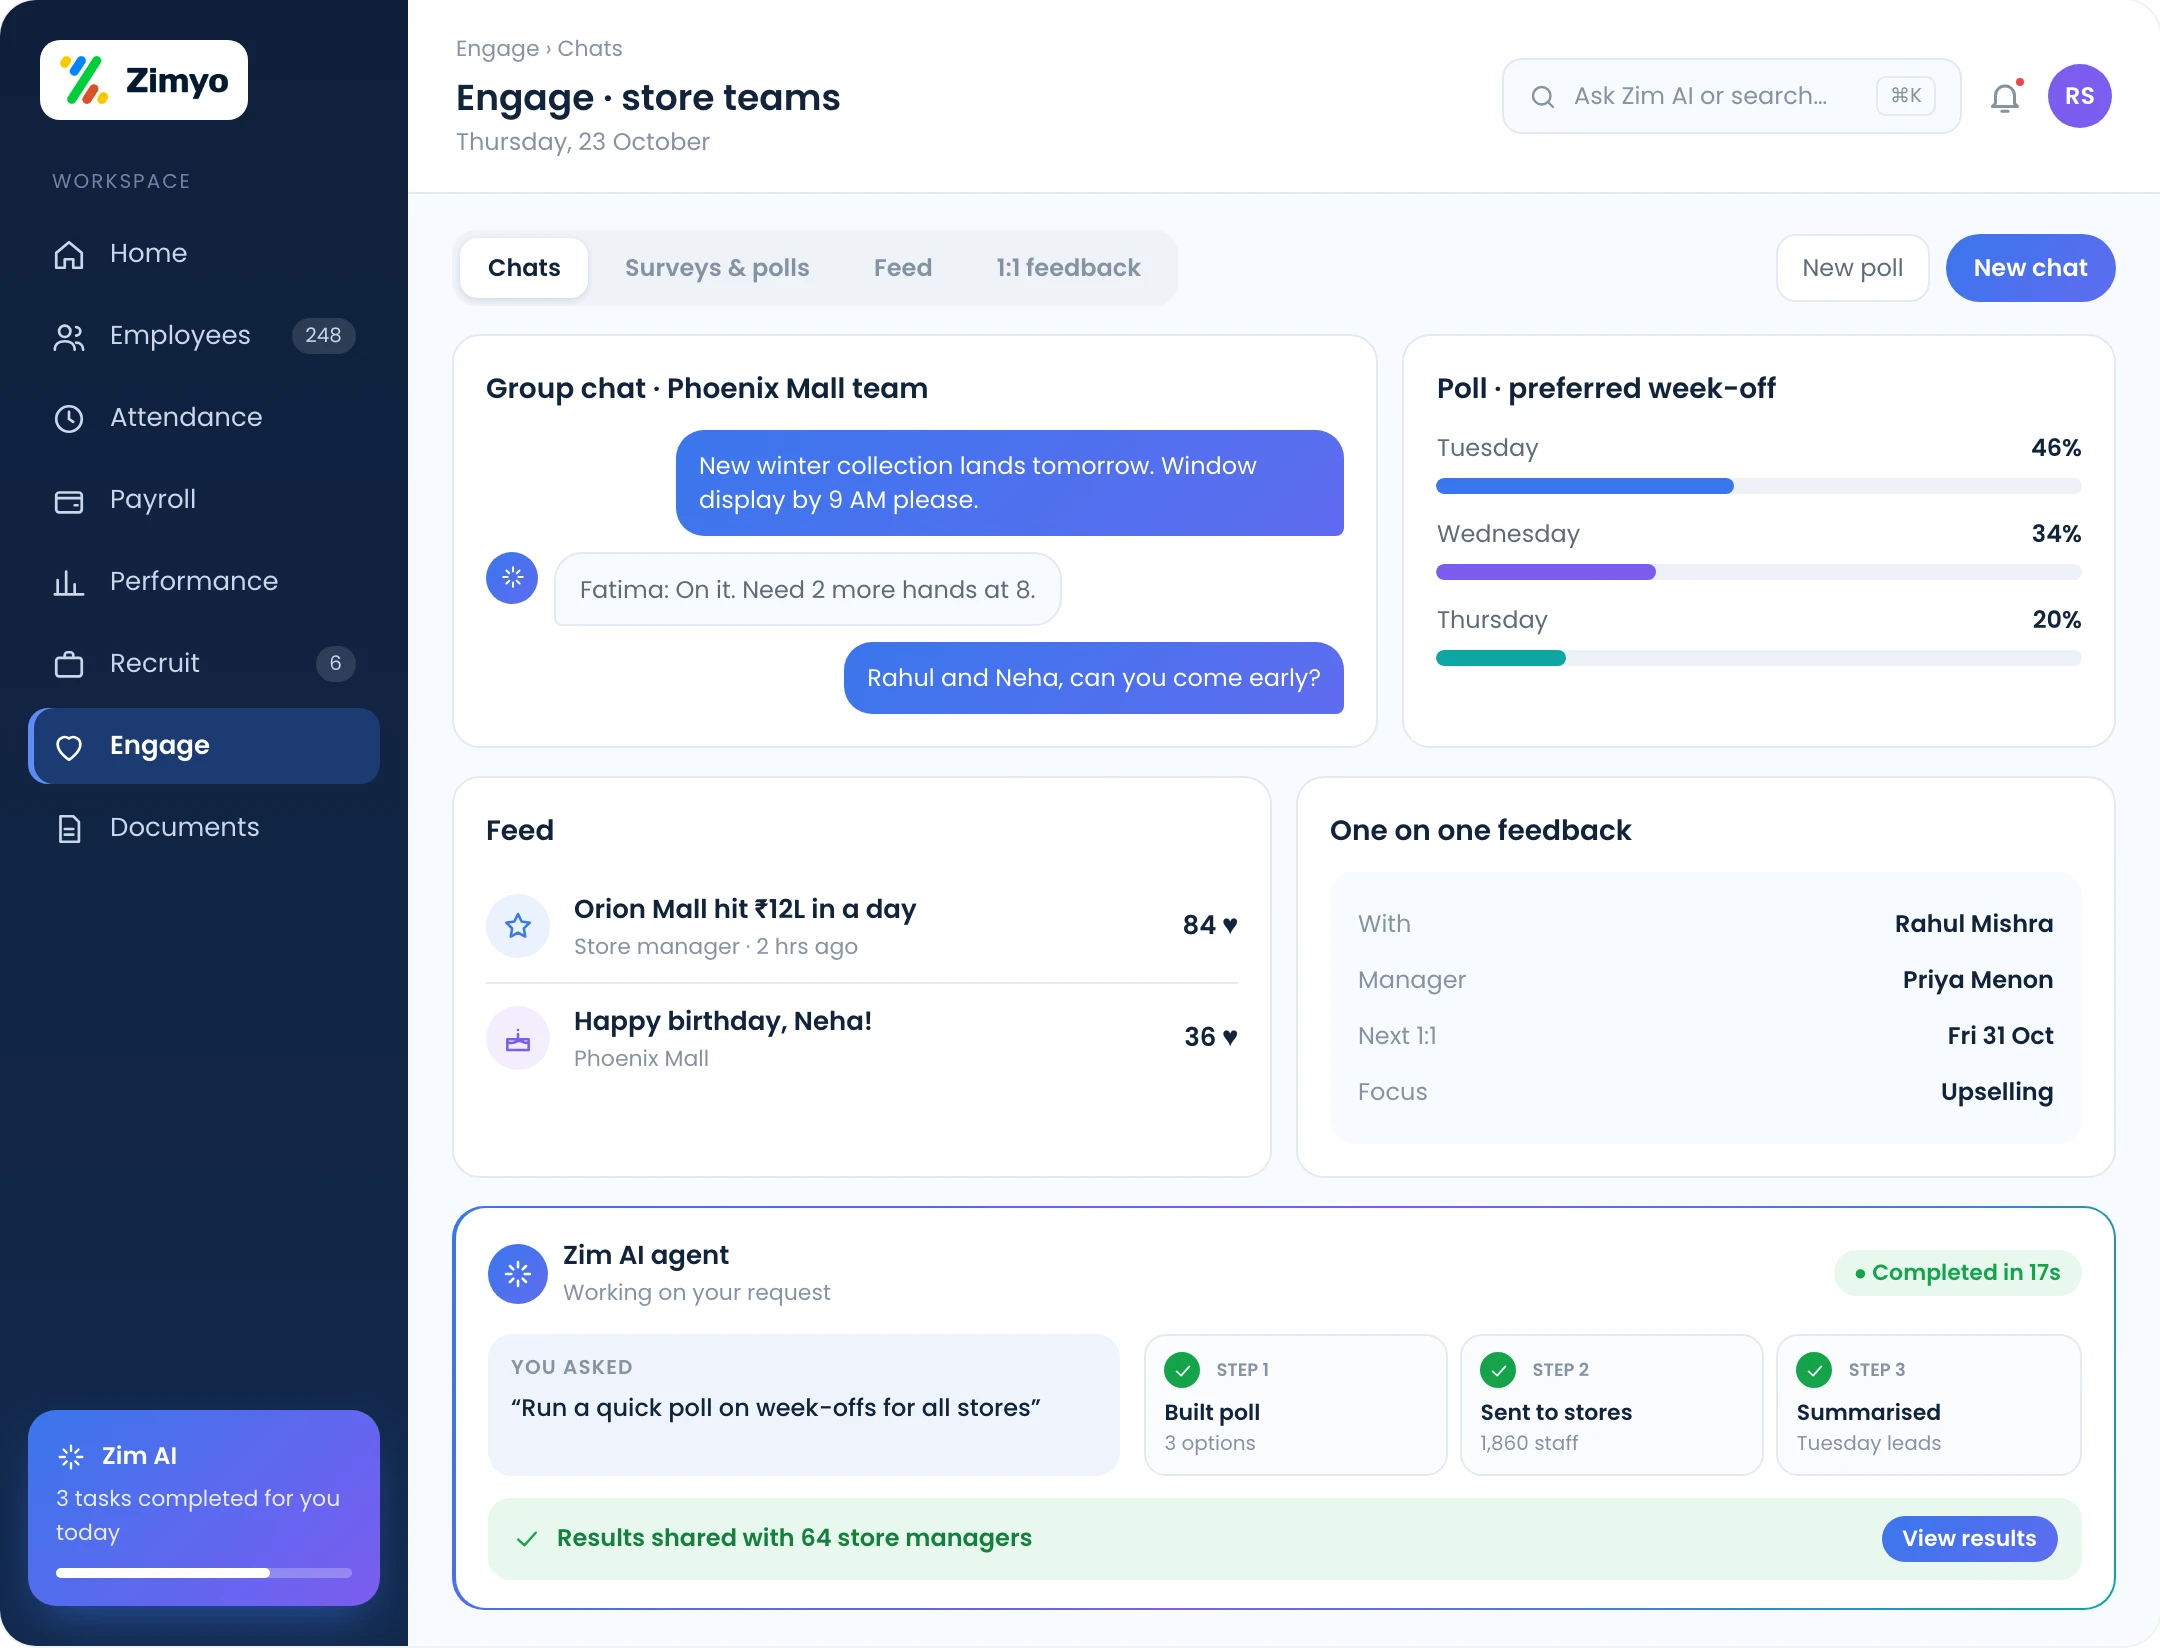2160x1648 pixels.
Task: Click the New poll button
Action: click(x=1853, y=268)
